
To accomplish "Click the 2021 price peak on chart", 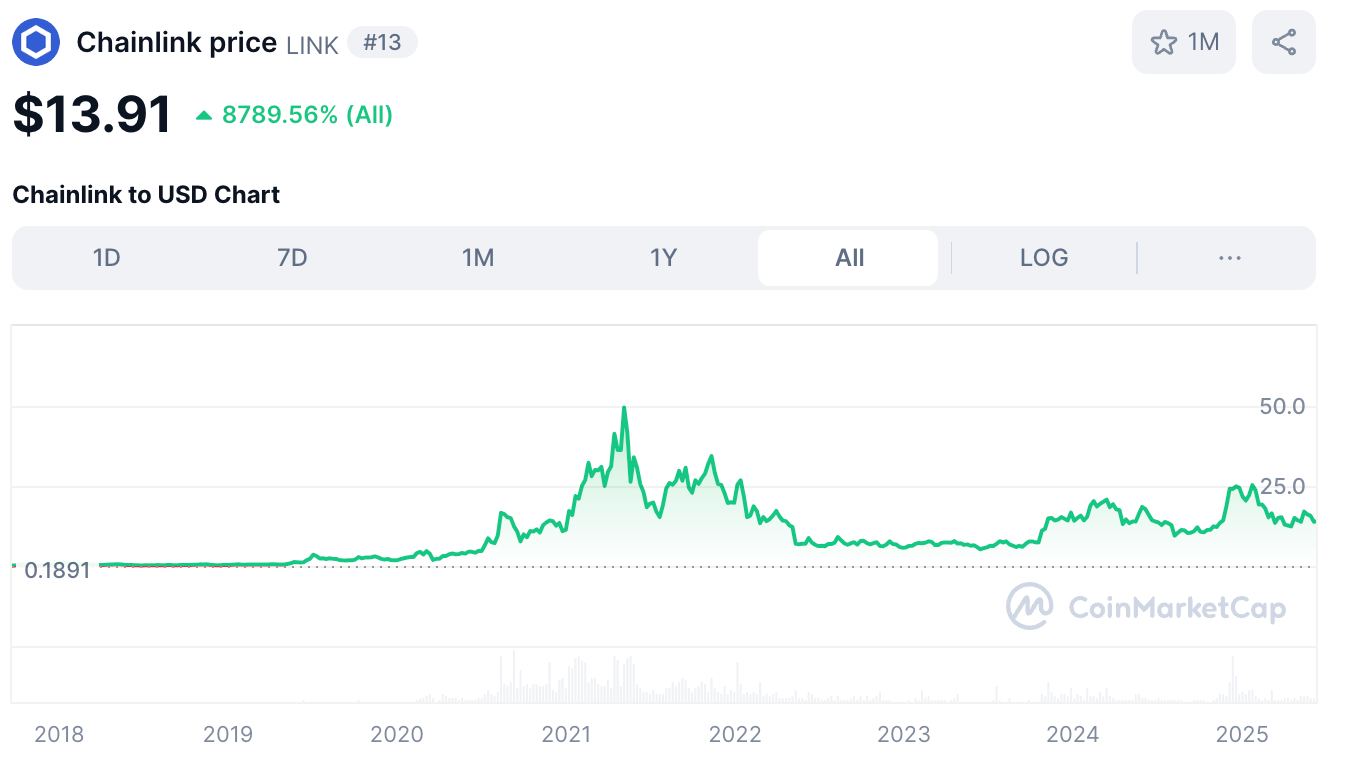I will point(624,408).
